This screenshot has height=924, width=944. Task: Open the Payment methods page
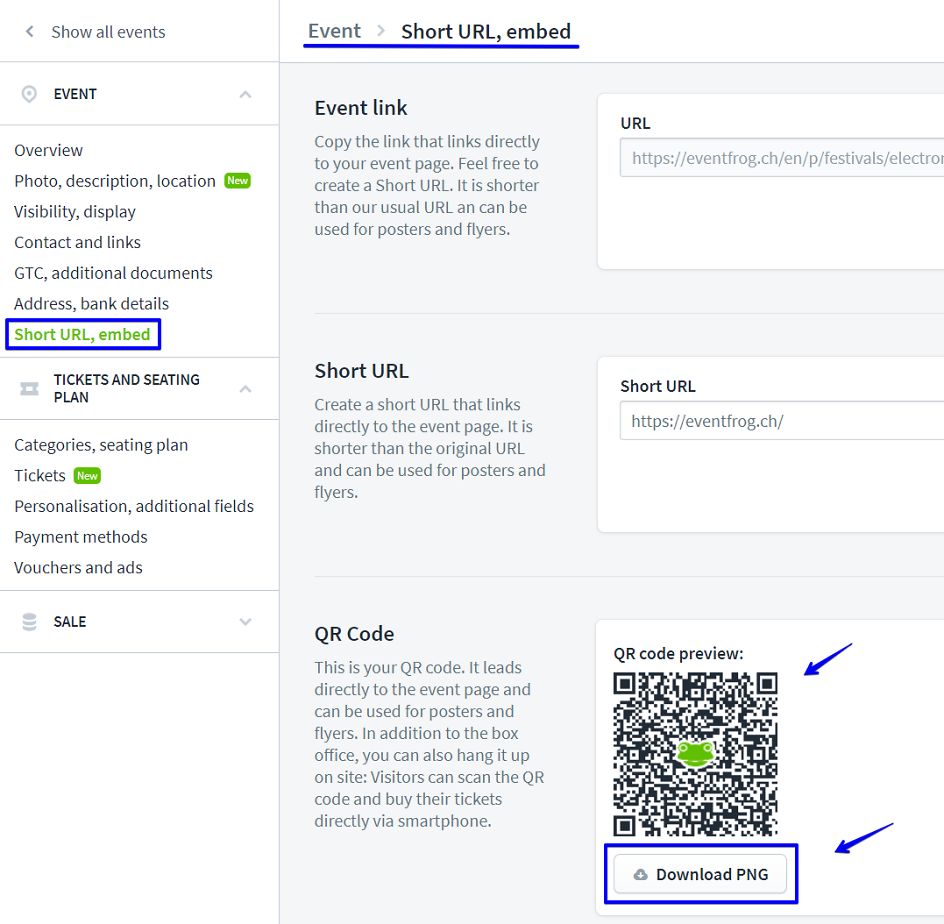(80, 537)
